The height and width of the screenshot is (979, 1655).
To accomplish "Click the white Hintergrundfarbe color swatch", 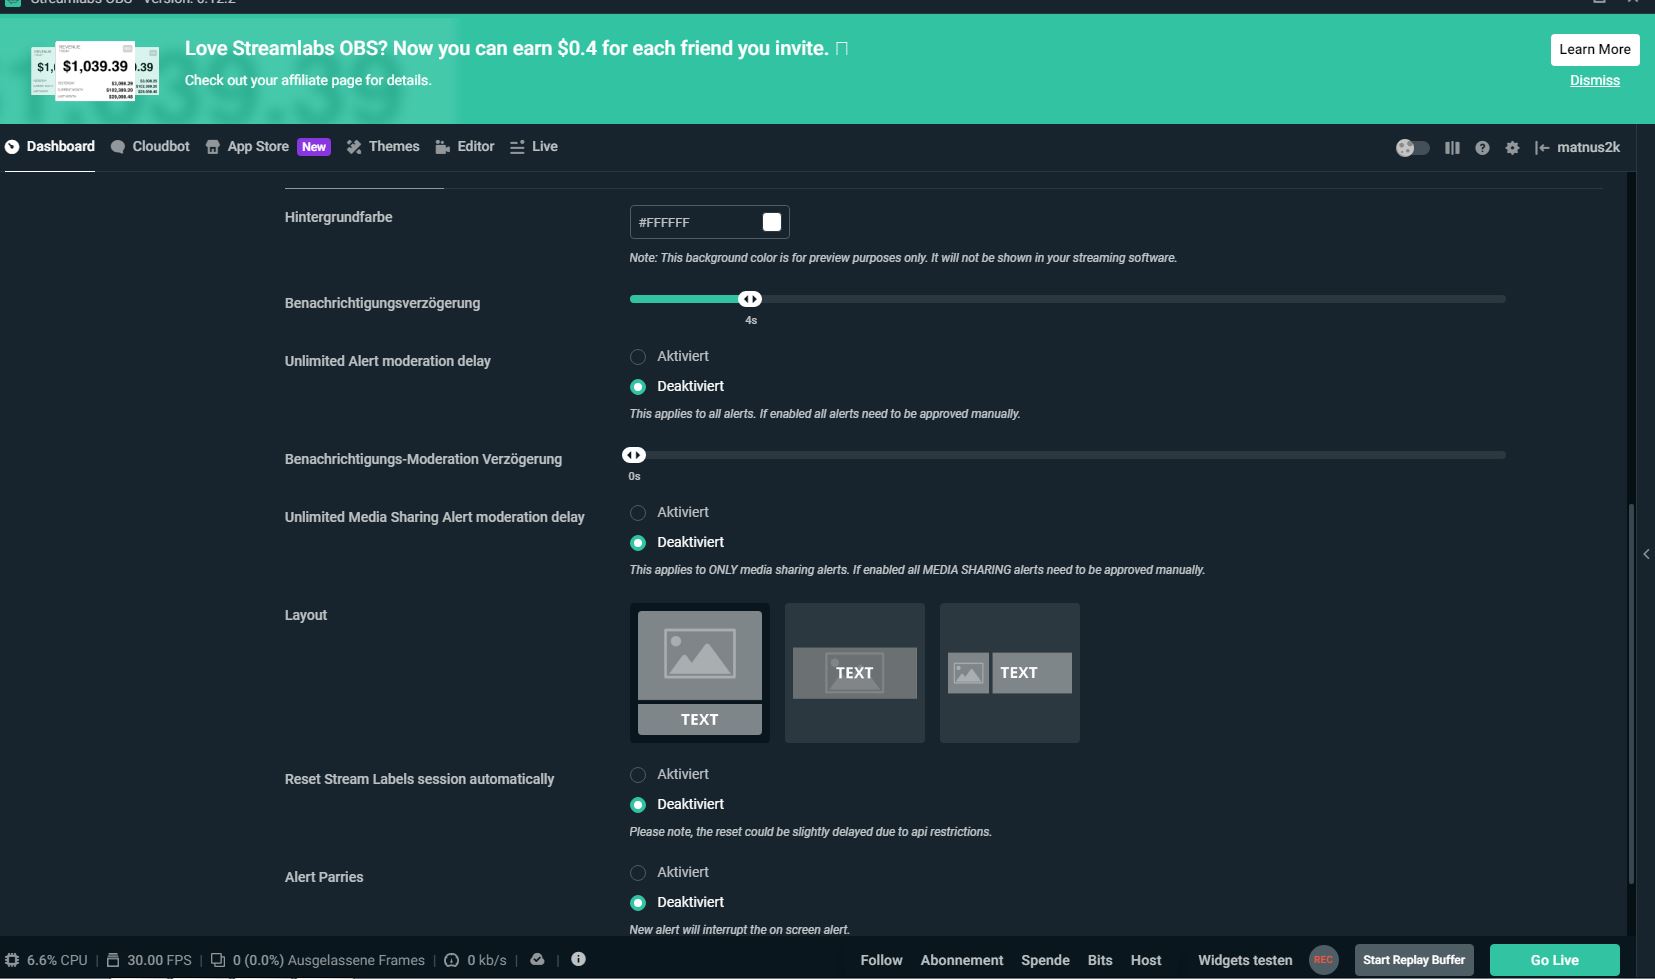I will click(x=772, y=222).
